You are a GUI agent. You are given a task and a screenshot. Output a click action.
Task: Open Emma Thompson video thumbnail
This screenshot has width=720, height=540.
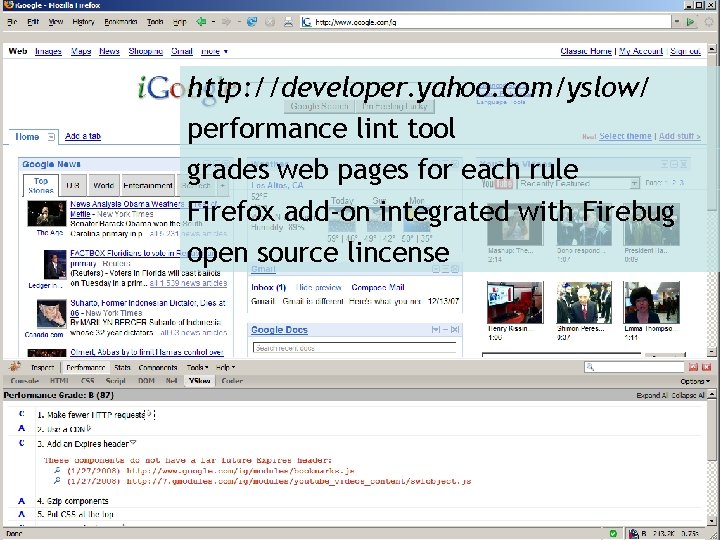[x=652, y=302]
